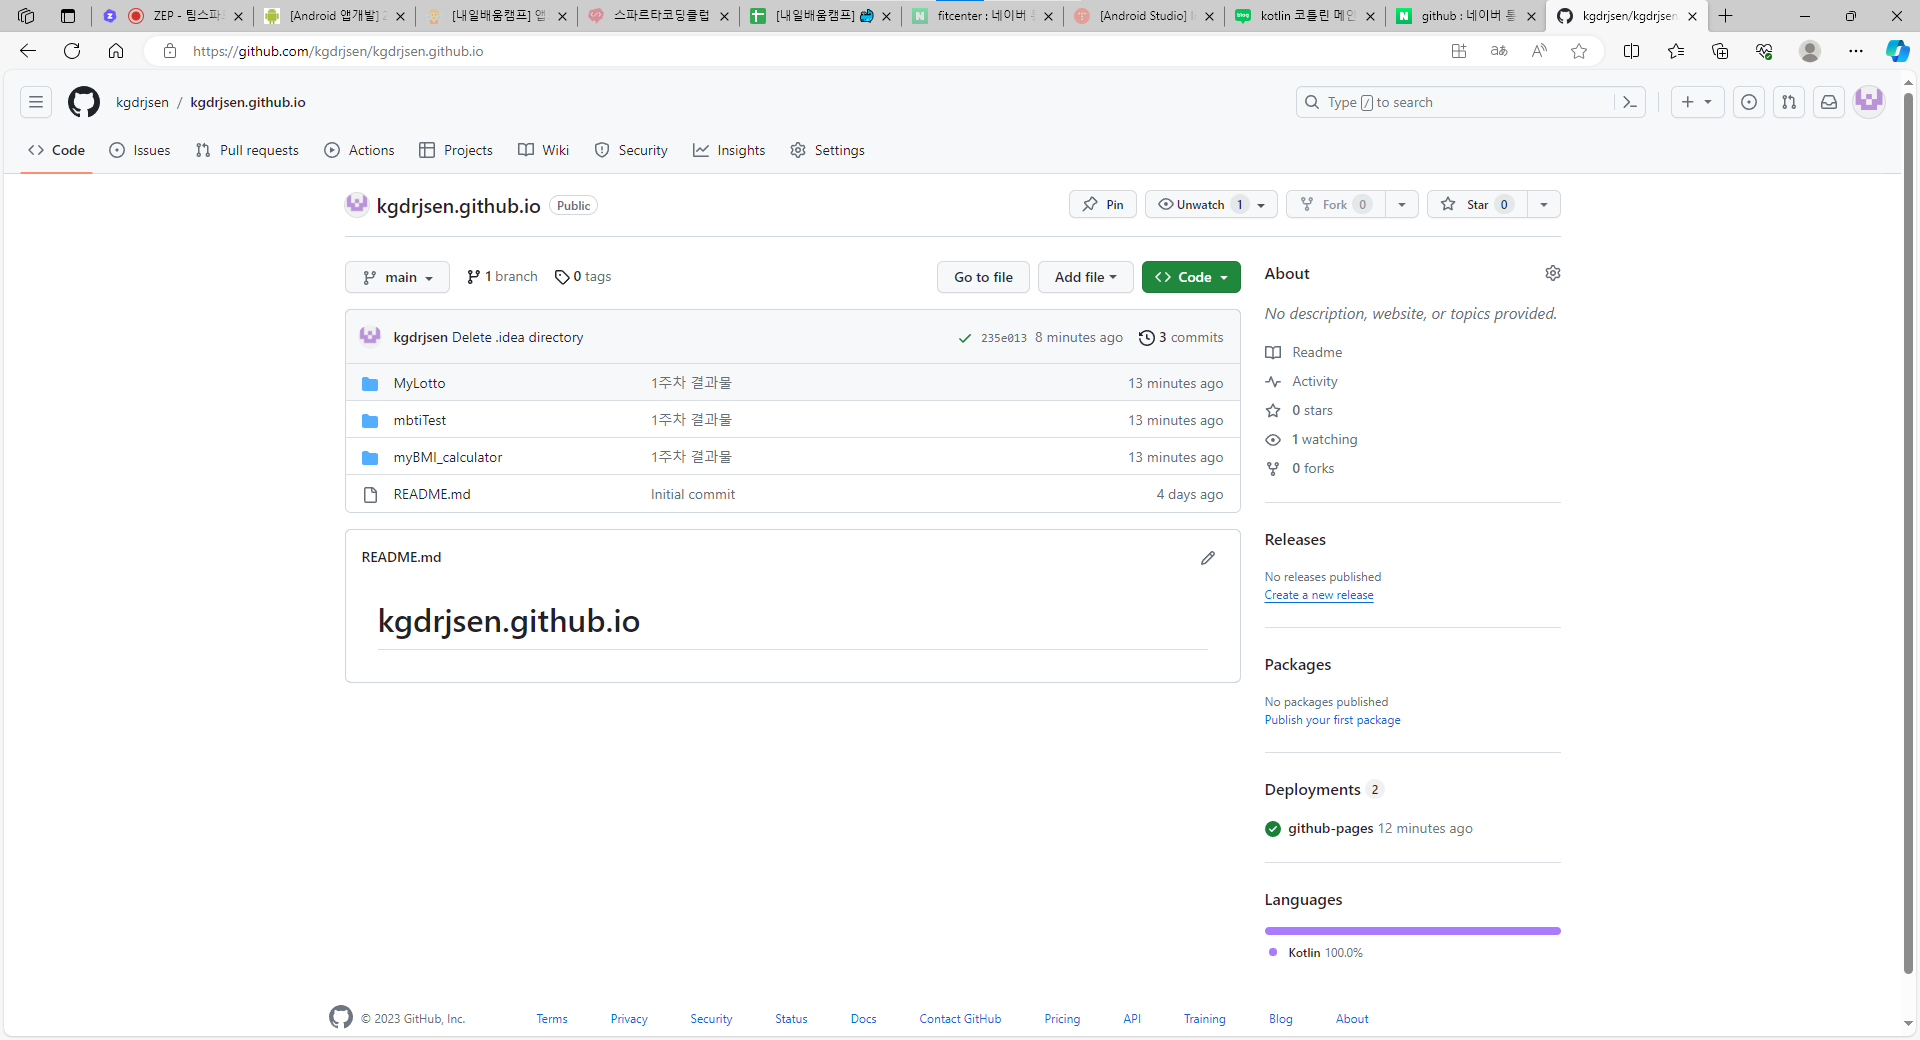The image size is (1920, 1040).
Task: Open the repository Settings tab
Action: [x=827, y=150]
